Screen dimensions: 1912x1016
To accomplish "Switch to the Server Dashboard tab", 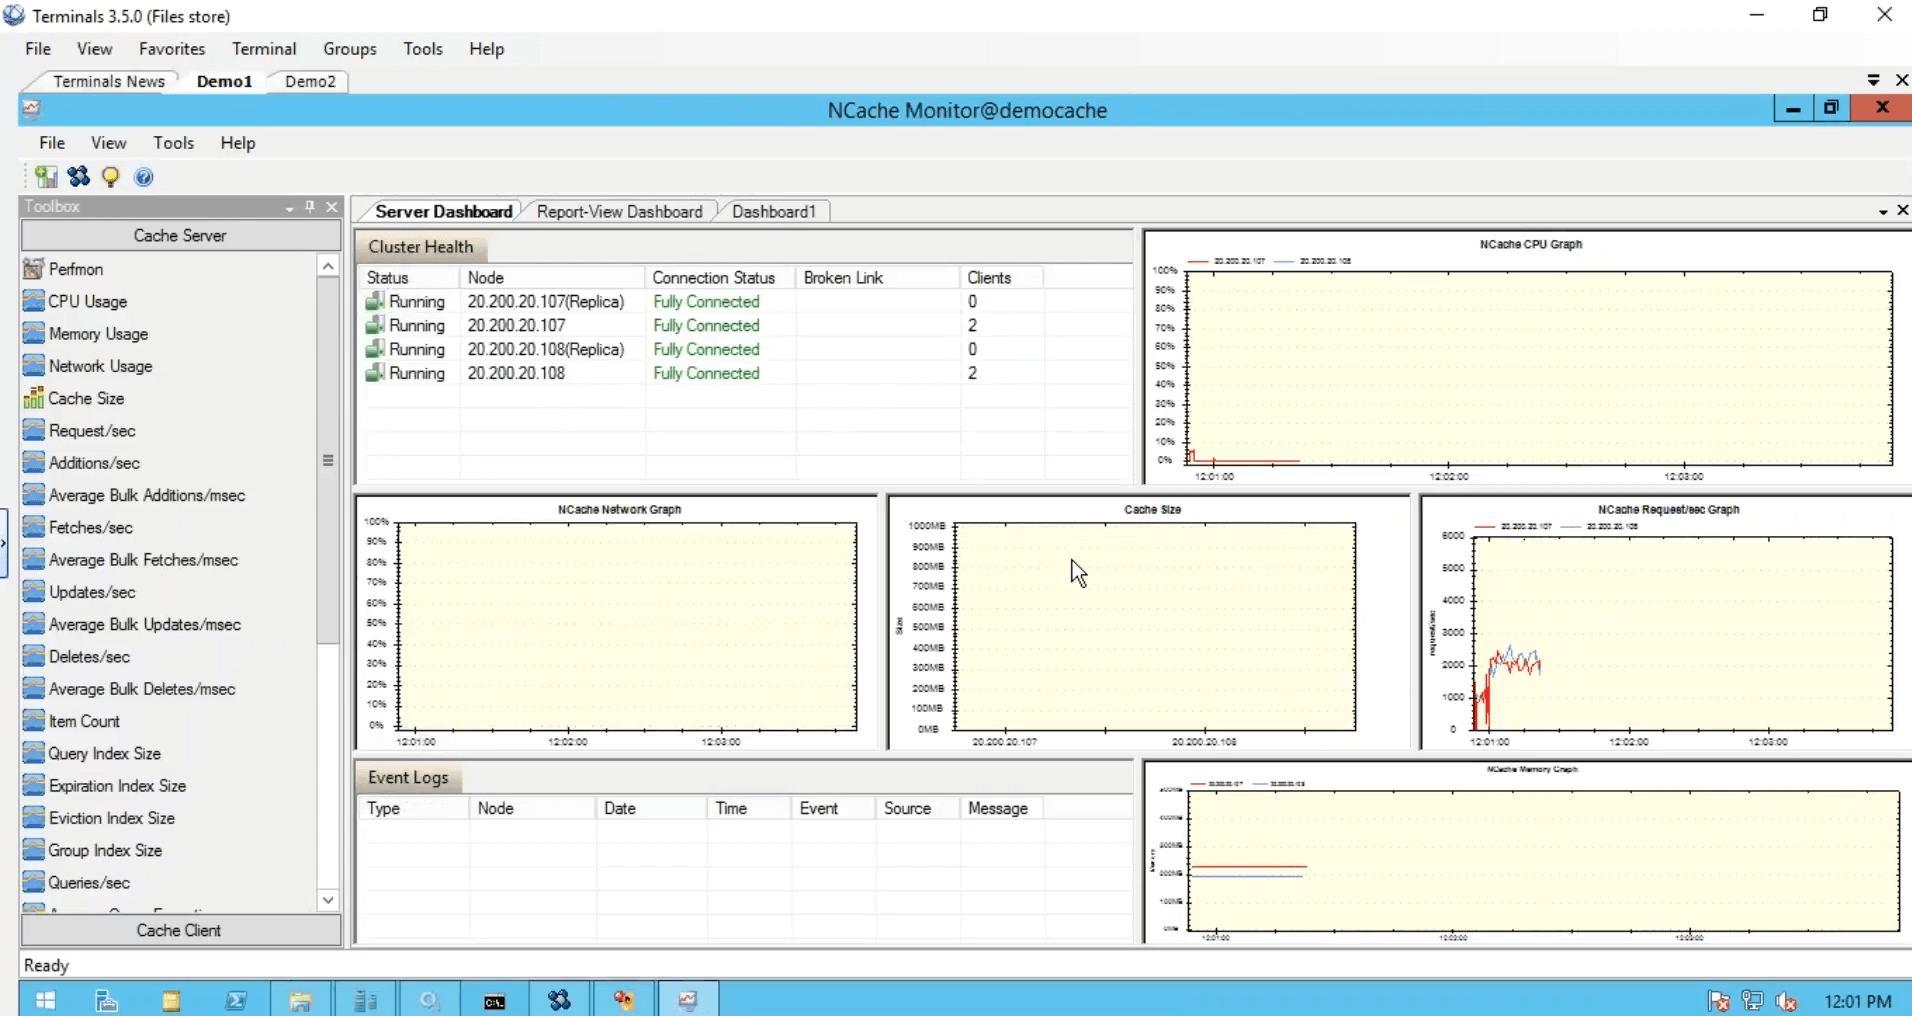I will pos(443,211).
